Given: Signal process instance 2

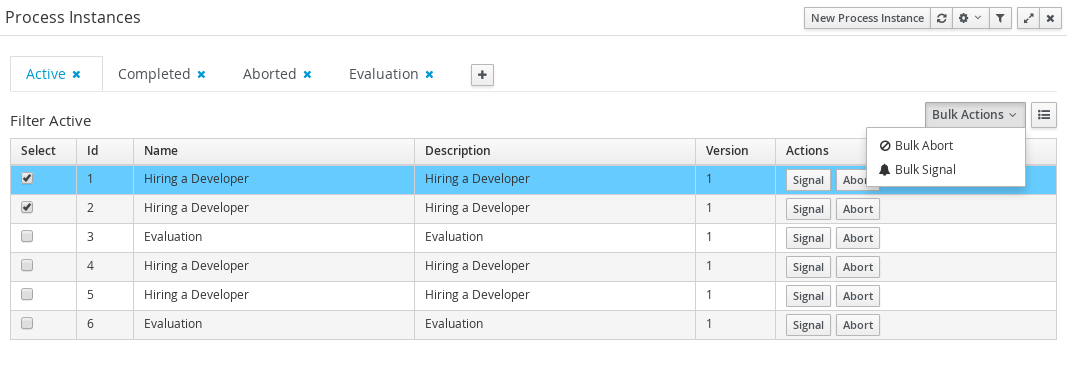Looking at the screenshot, I should [x=808, y=209].
